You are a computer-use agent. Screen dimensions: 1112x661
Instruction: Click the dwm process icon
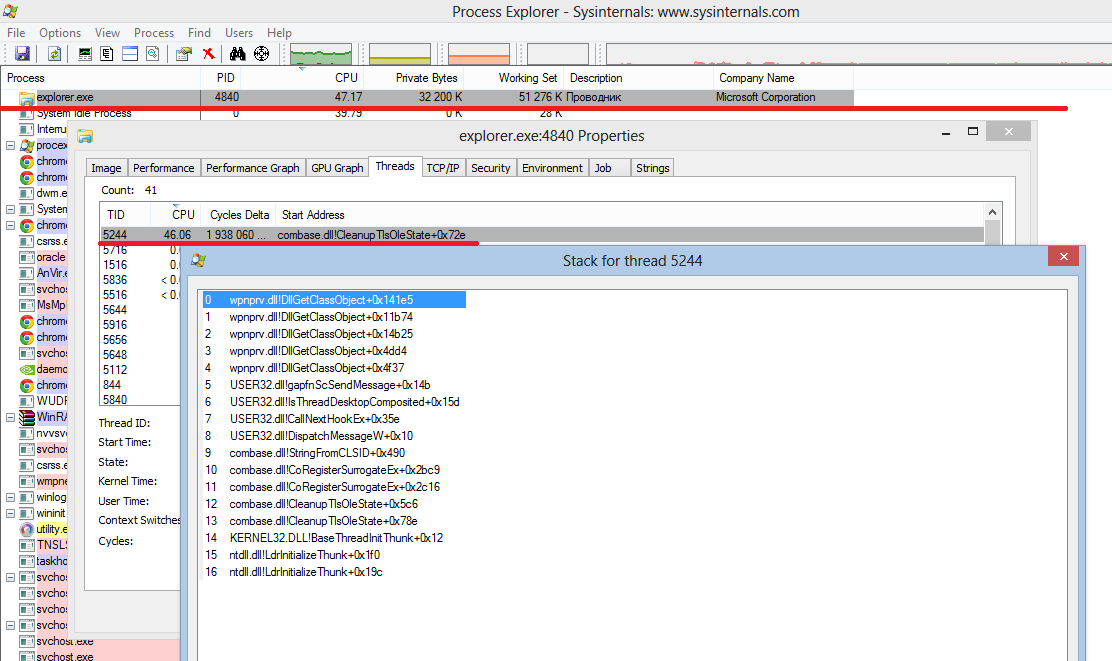point(27,193)
